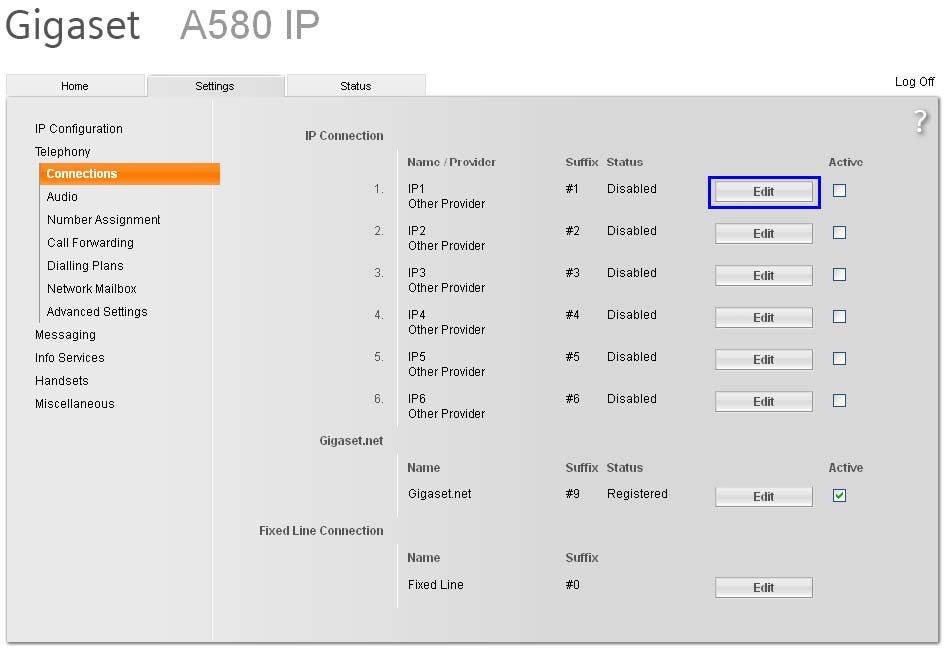Click the 'Name / Provider' column header
Screen dimensions: 948x649
tap(451, 162)
